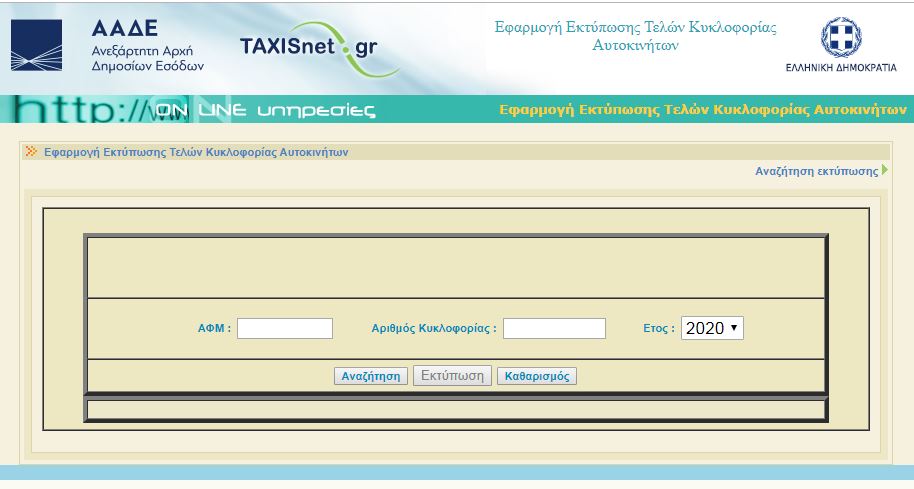
Task: Click the TAXISnet.gr logo
Action: 312,47
